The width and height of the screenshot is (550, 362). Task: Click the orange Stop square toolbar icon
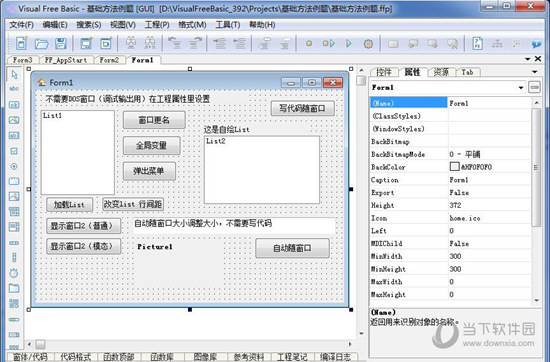(309, 43)
